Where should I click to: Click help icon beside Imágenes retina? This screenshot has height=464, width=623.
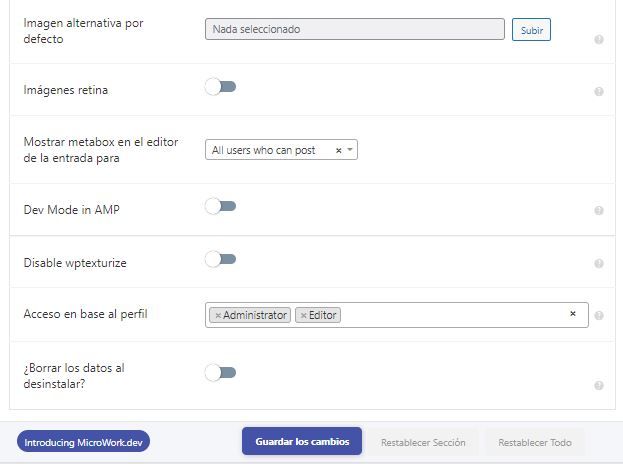pos(599,91)
